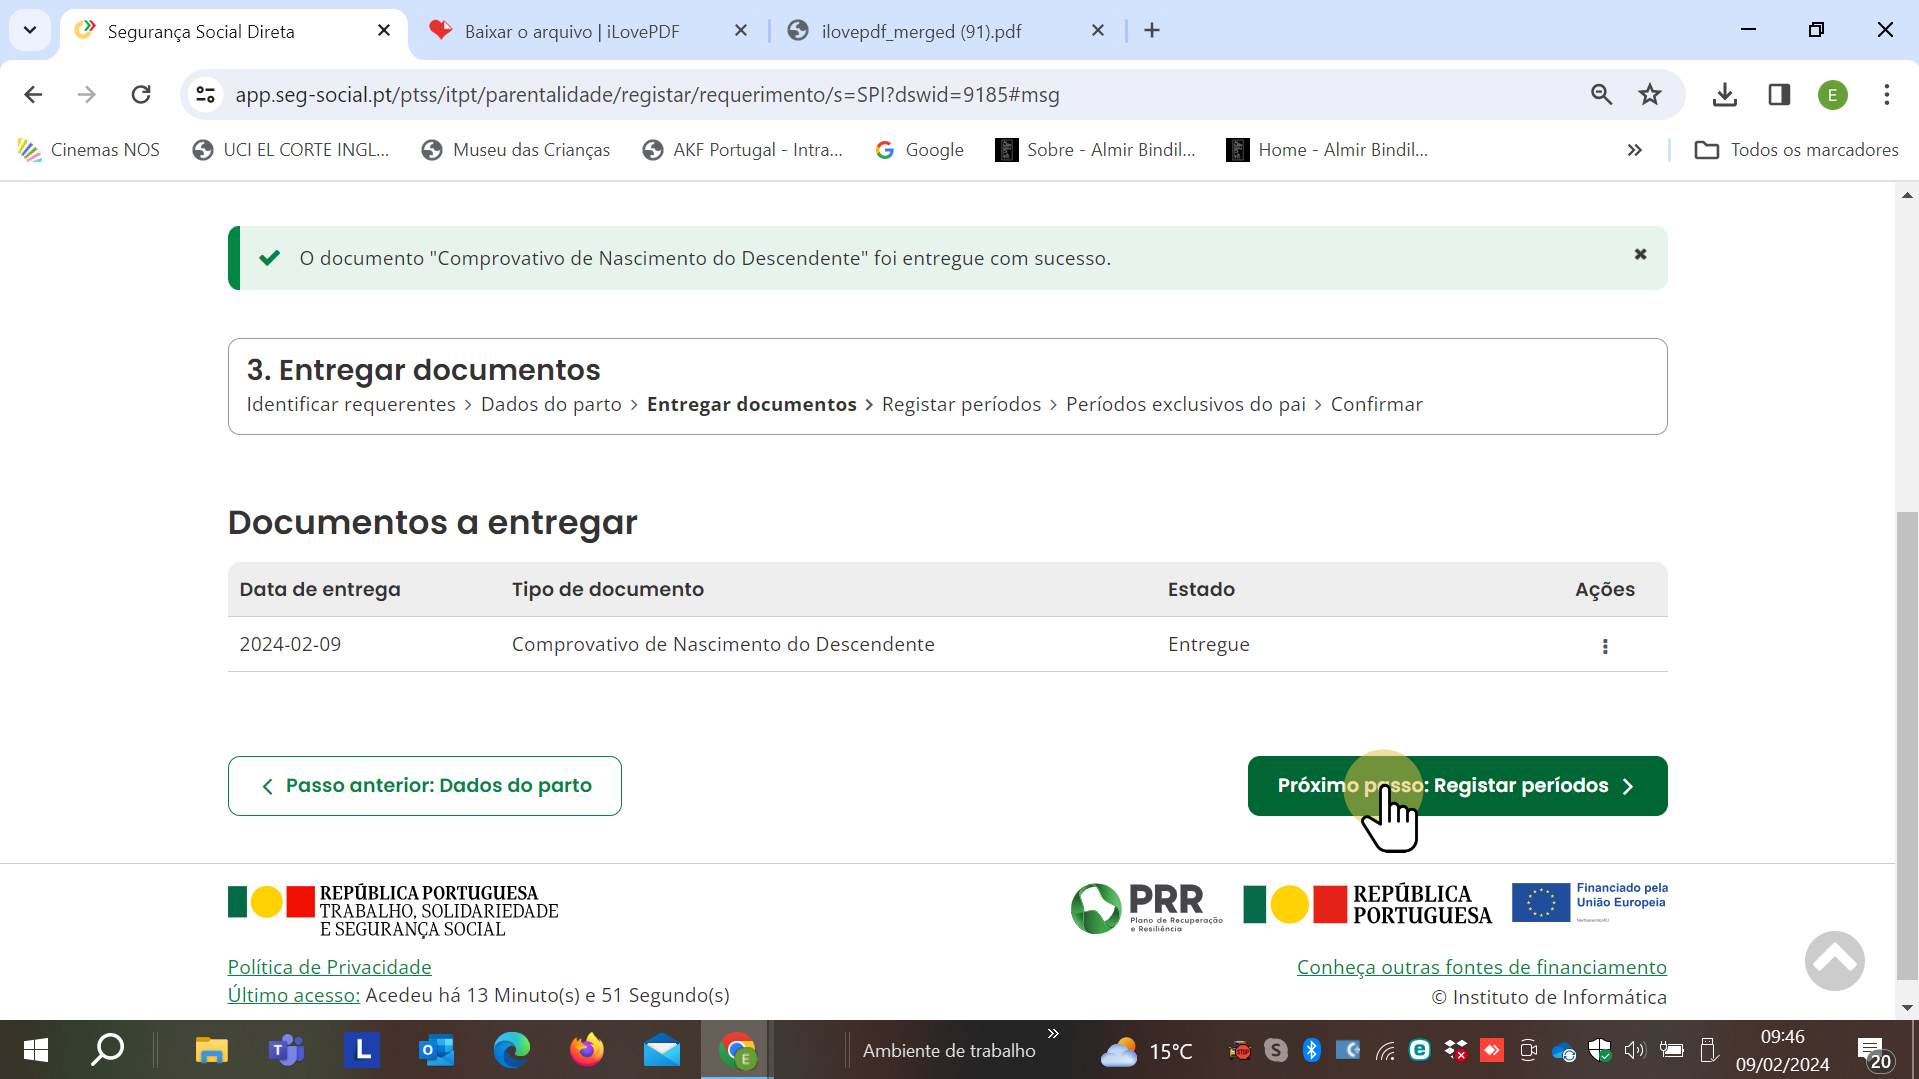1919x1079 pixels.
Task: Toggle the browser side panel
Action: pyautogui.click(x=1779, y=95)
